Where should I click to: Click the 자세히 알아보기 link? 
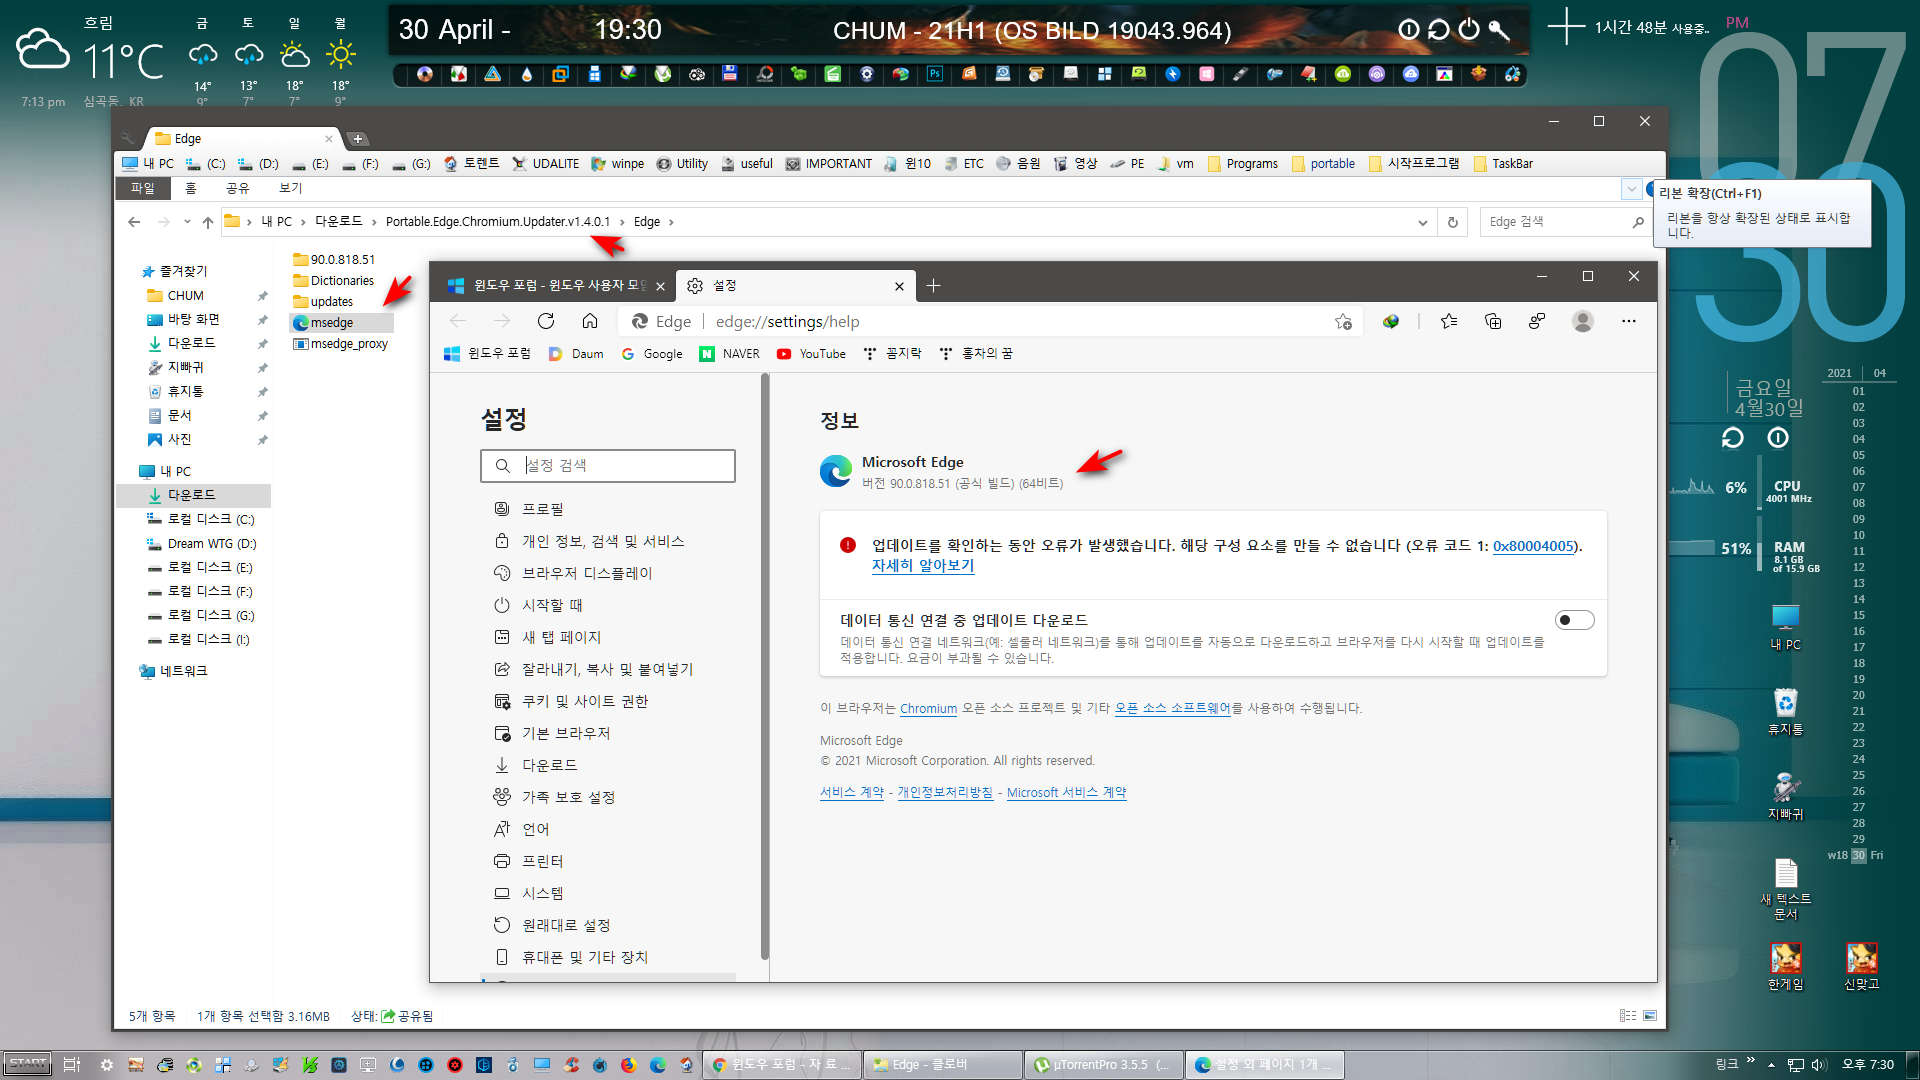[922, 566]
